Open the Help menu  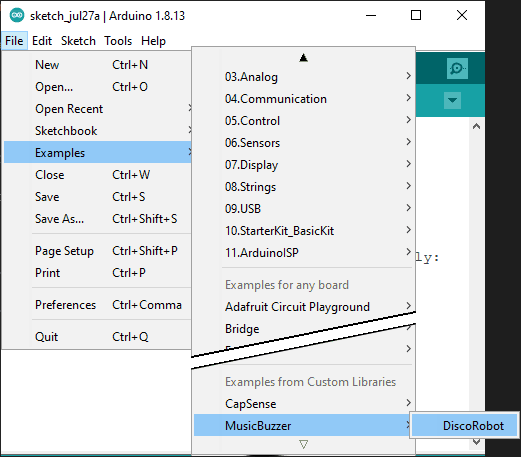[153, 41]
